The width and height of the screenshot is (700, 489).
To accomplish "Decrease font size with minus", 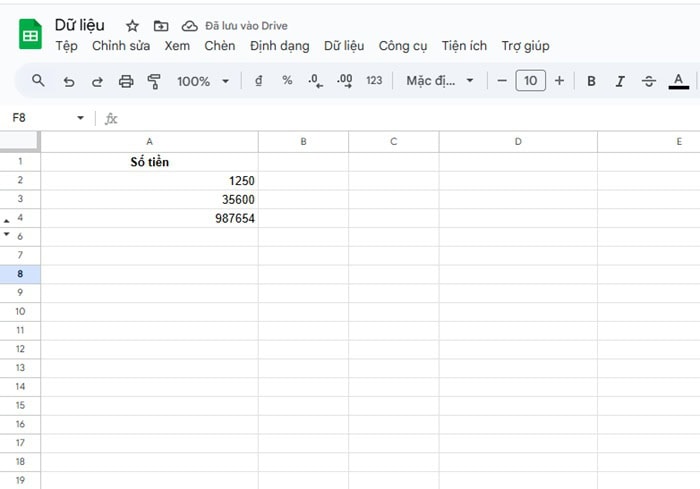I will pos(502,81).
